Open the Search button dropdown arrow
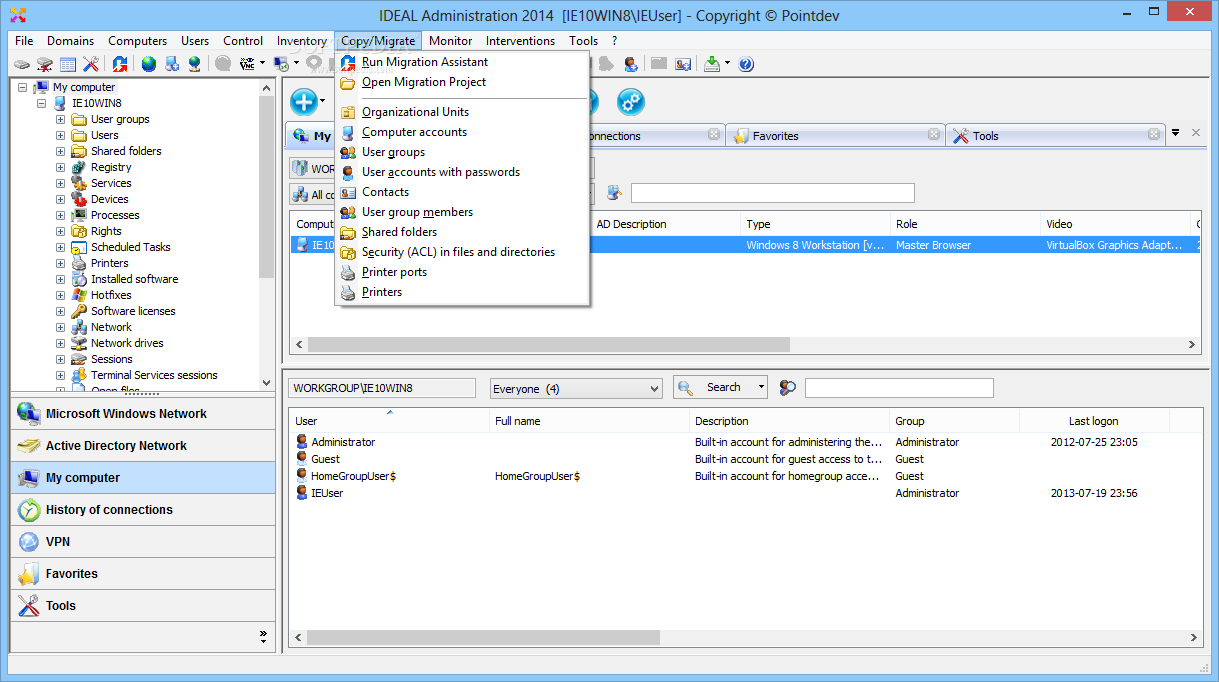Image resolution: width=1219 pixels, height=682 pixels. [761, 387]
